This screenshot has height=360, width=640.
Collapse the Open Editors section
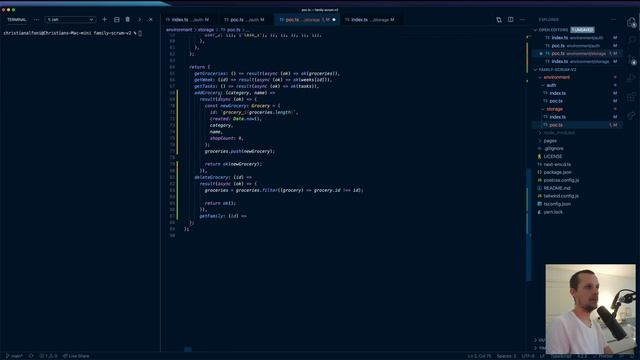click(x=552, y=30)
